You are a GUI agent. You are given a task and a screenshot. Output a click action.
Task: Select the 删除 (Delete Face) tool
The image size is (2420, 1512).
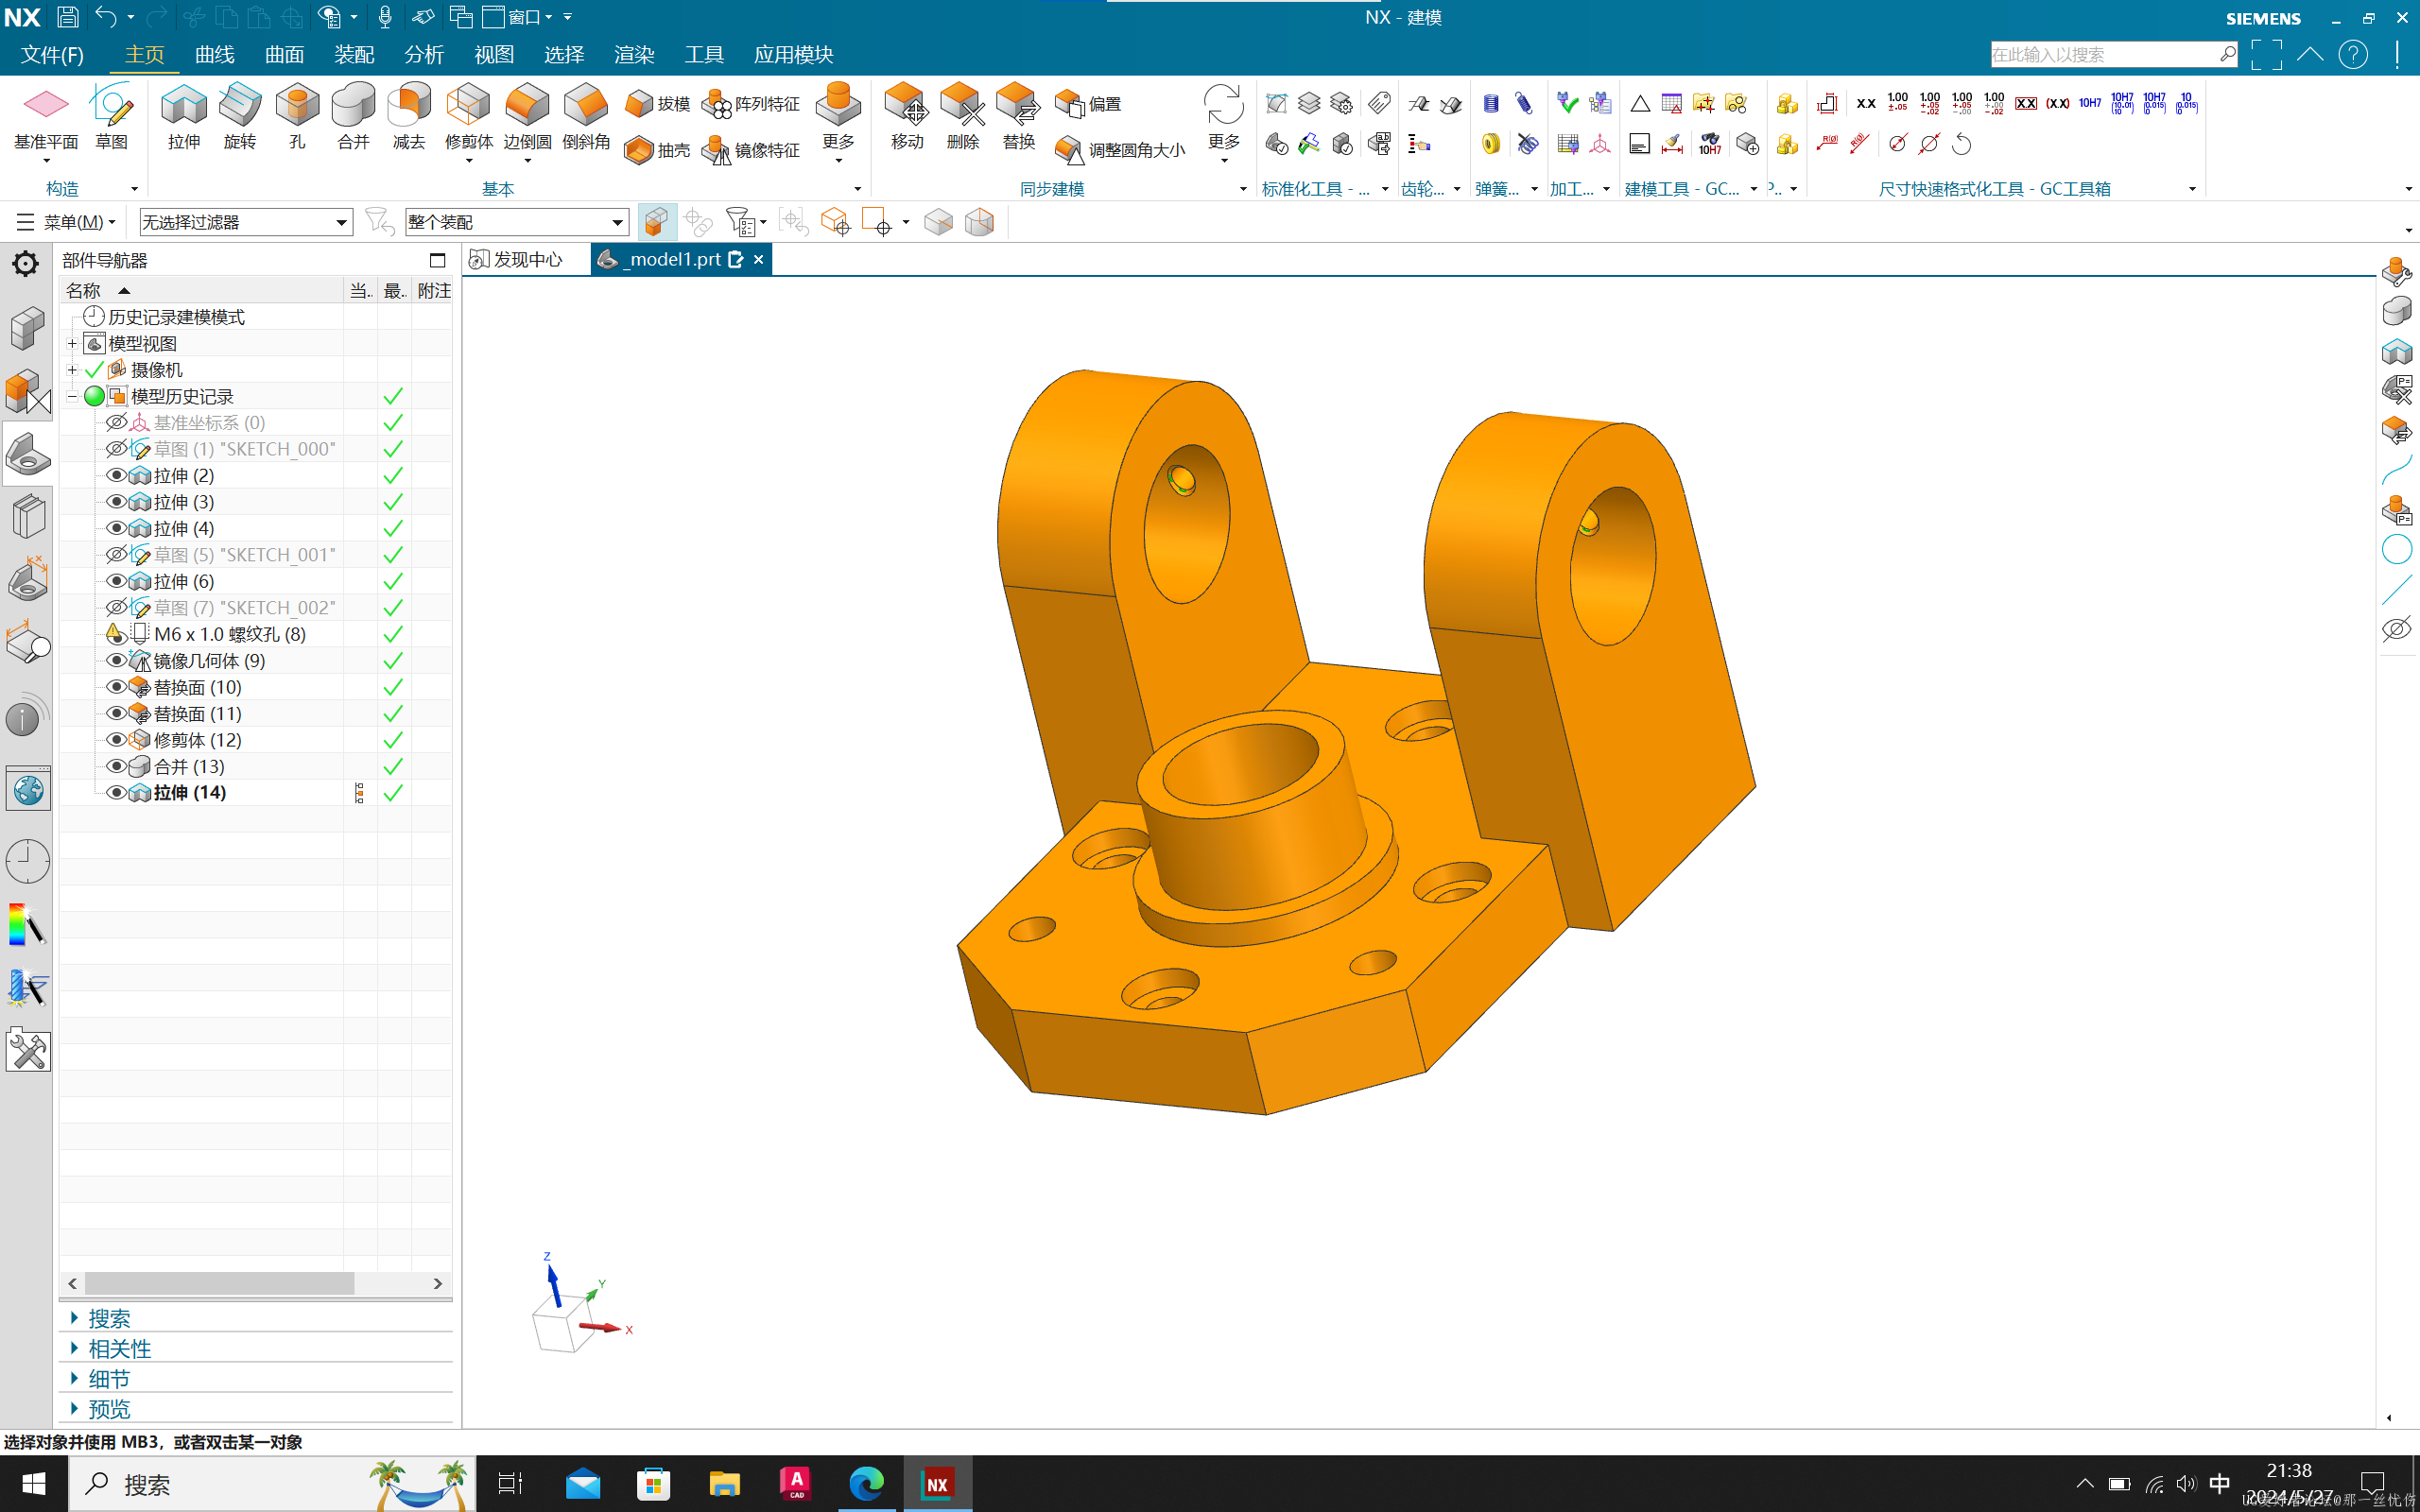(962, 117)
